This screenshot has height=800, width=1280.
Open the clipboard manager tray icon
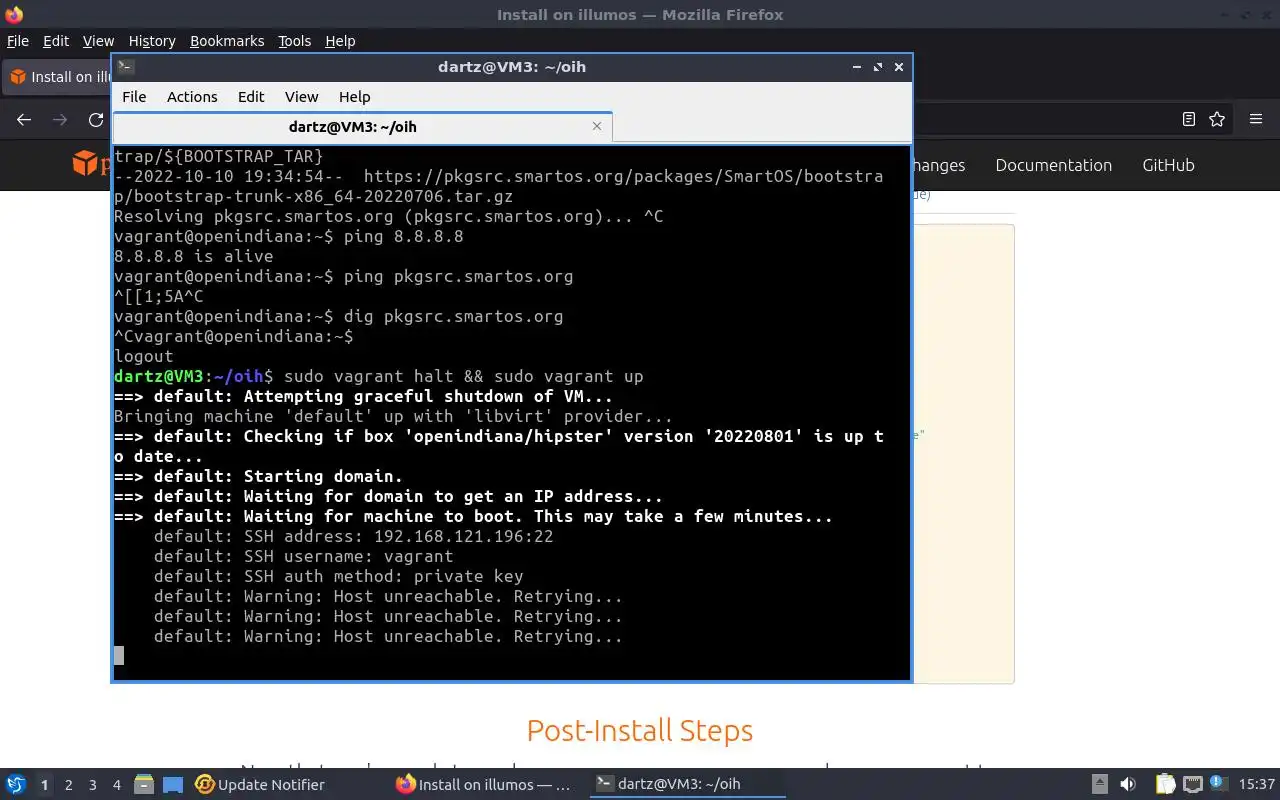point(1166,785)
